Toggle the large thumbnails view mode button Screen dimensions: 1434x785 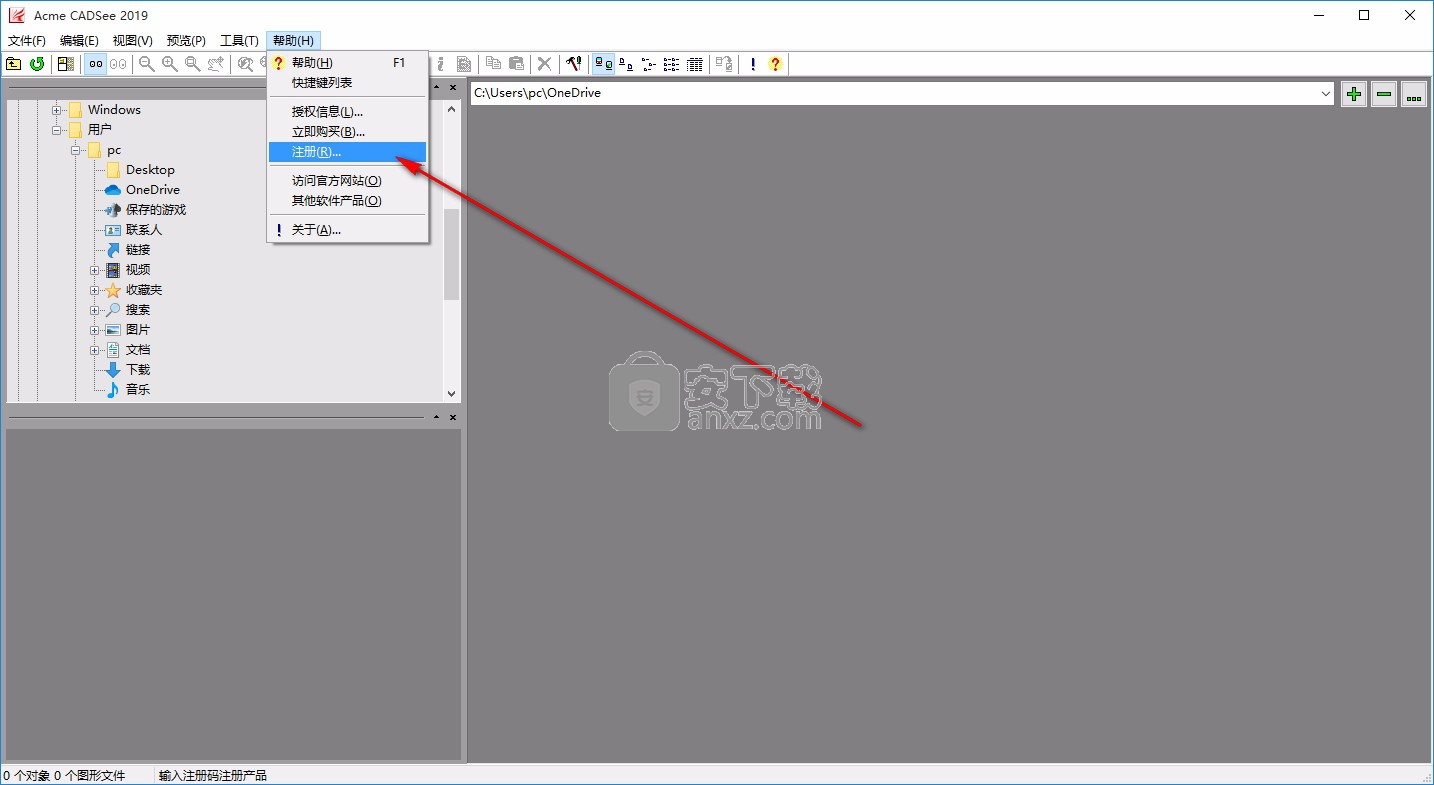click(x=602, y=64)
